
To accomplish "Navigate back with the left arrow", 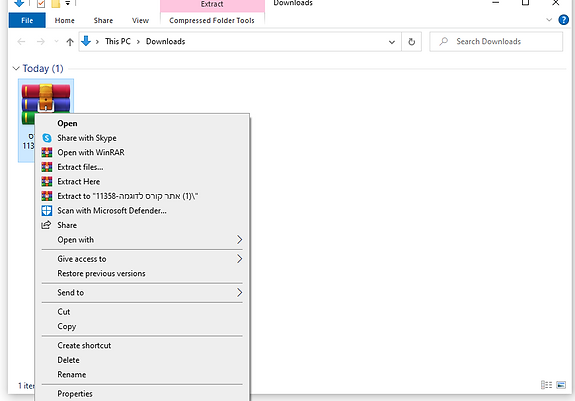I will click(21, 42).
